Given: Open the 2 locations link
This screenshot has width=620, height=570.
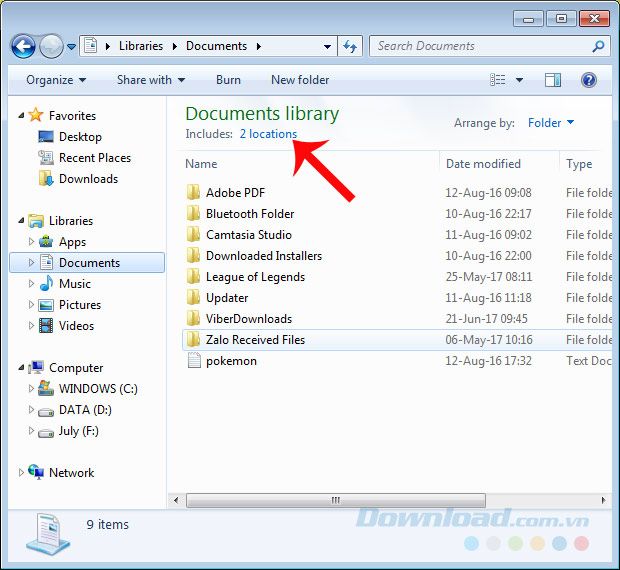Looking at the screenshot, I should coord(268,134).
